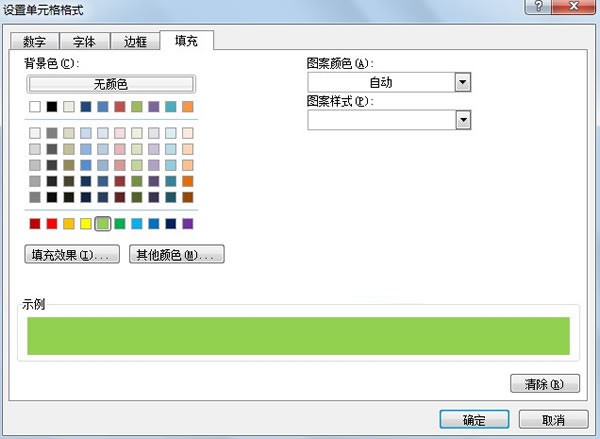The width and height of the screenshot is (600, 439).
Task: Choose the white theme color swatch
Action: pos(35,106)
